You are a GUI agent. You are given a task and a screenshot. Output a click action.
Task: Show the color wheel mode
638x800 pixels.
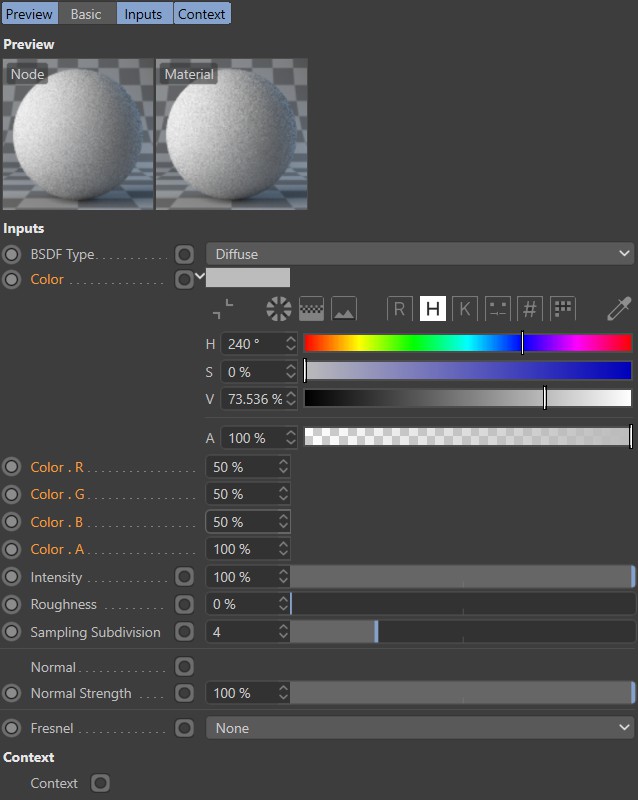point(279,309)
